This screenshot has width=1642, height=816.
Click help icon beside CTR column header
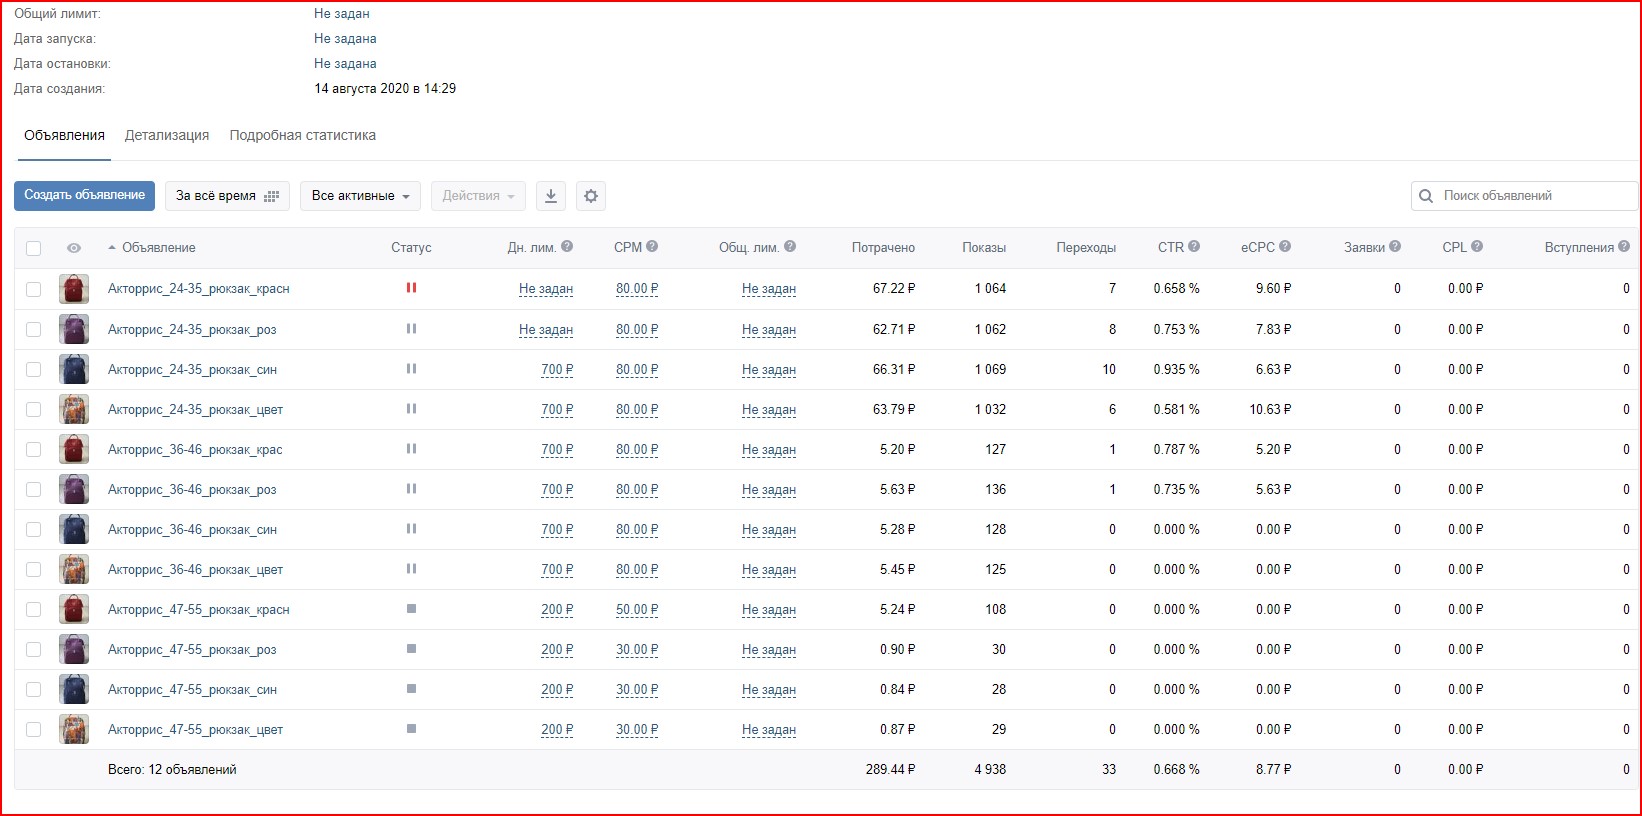click(1194, 246)
